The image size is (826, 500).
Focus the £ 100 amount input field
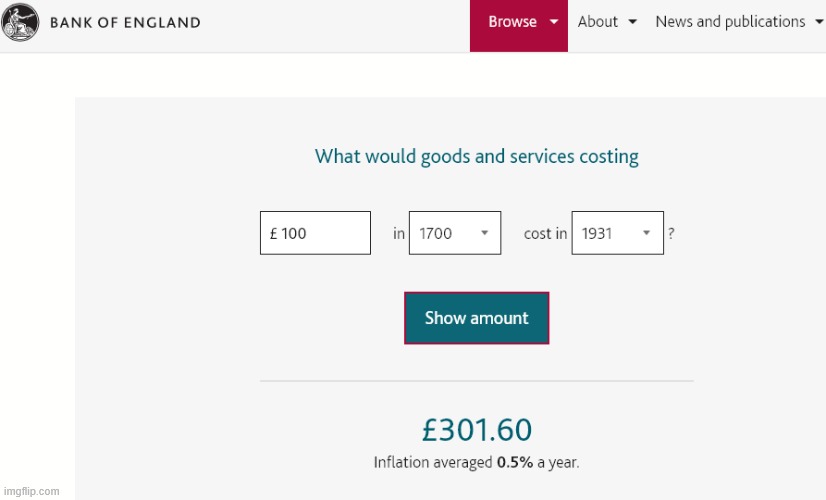click(x=315, y=233)
